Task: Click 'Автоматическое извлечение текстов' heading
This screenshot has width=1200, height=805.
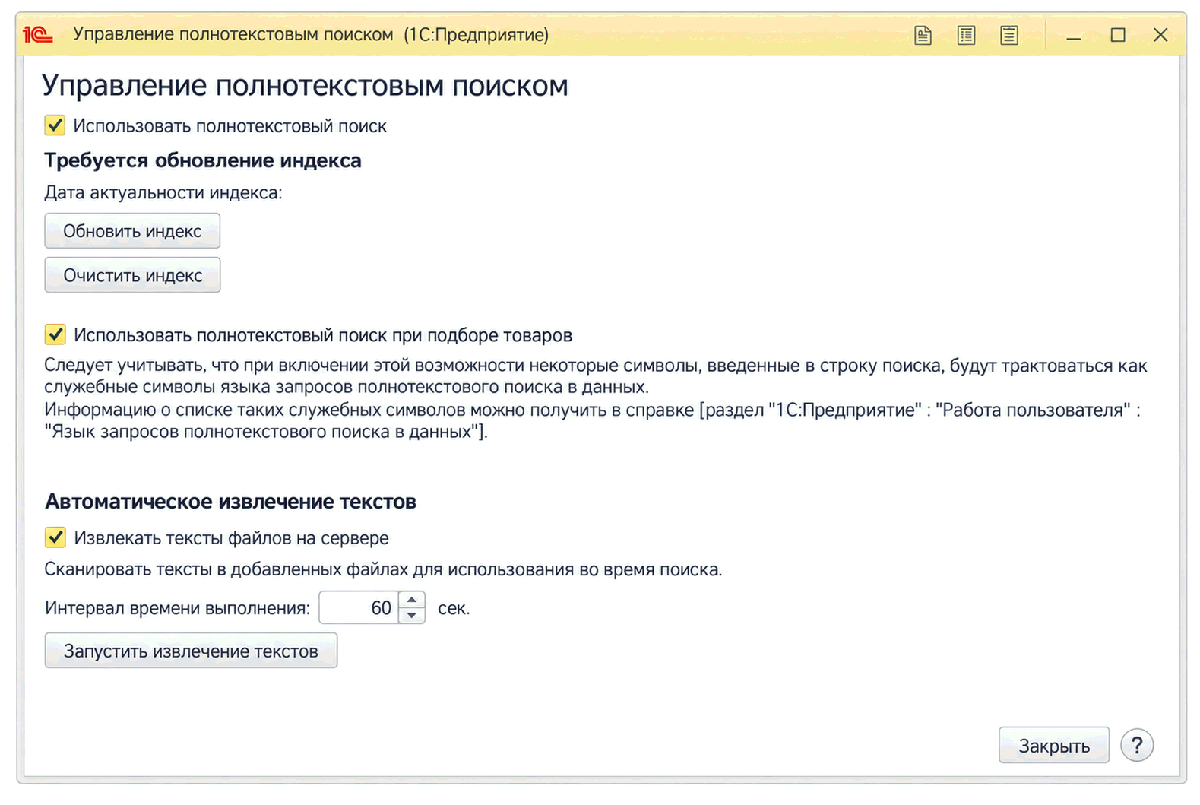Action: [x=230, y=502]
